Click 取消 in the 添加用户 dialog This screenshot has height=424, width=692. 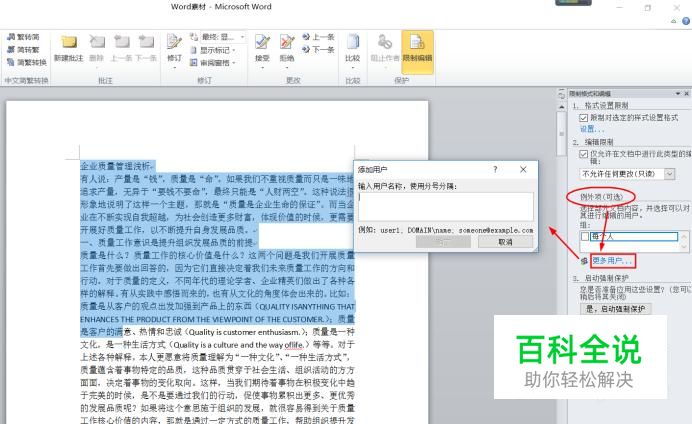[x=505, y=242]
